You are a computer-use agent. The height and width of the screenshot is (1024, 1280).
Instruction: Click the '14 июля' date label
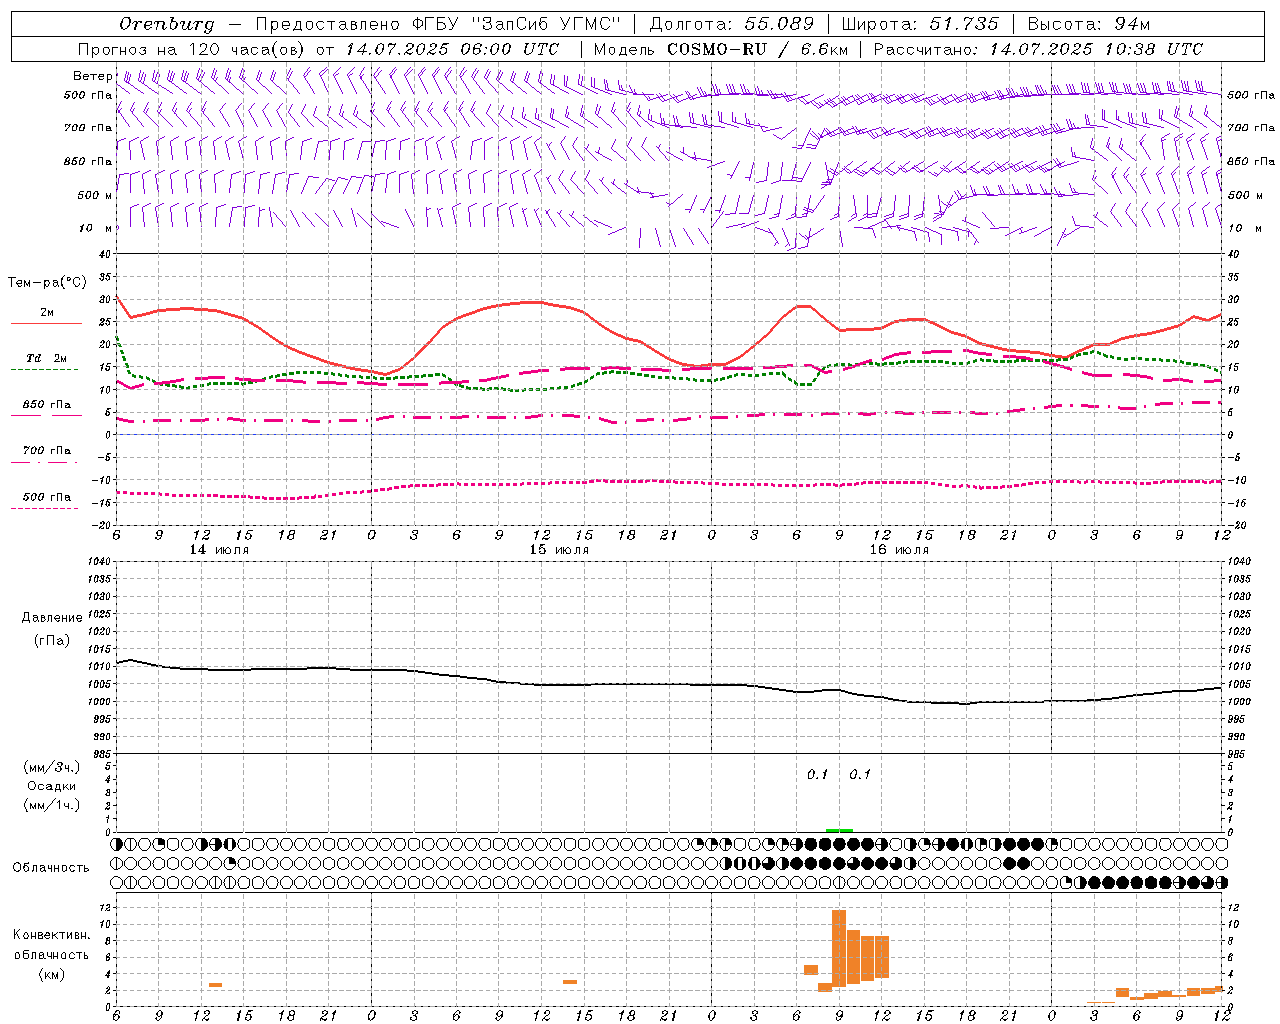(x=219, y=550)
